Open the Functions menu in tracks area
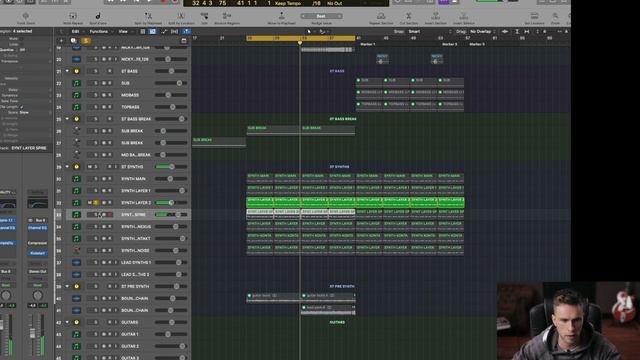This screenshot has height=360, width=640. [x=100, y=31]
